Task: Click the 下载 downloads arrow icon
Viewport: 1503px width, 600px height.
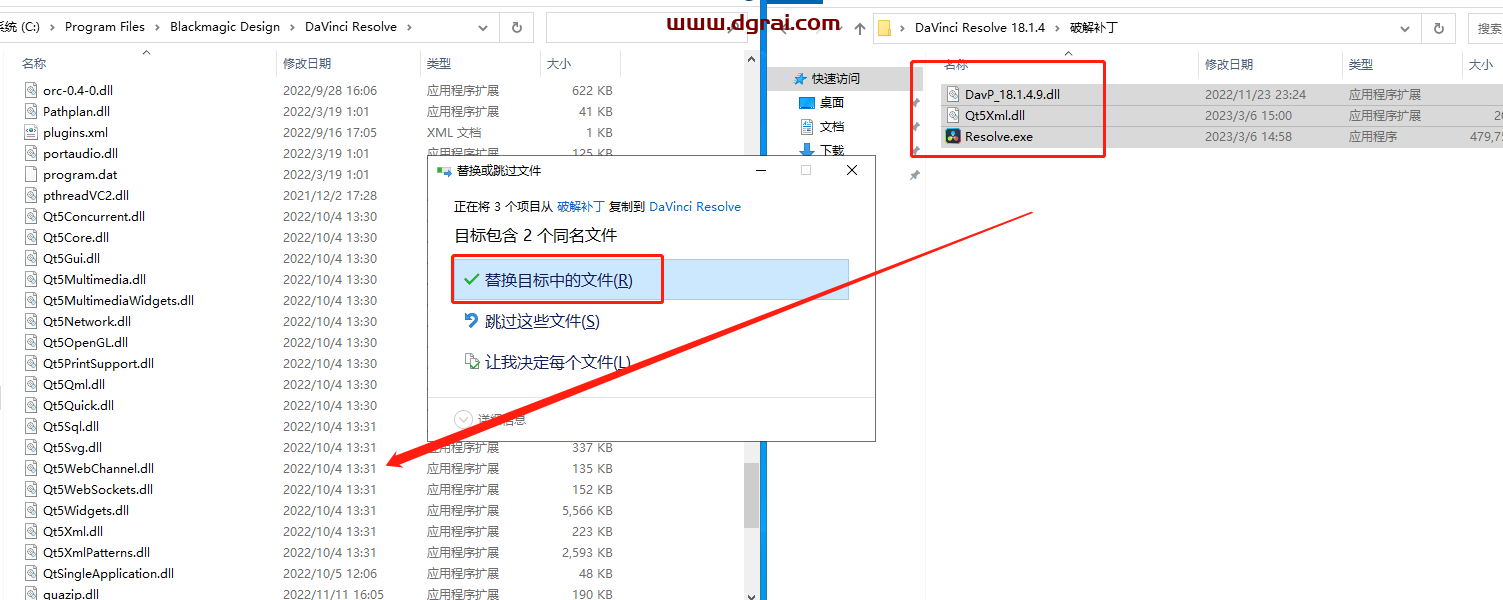Action: (807, 150)
